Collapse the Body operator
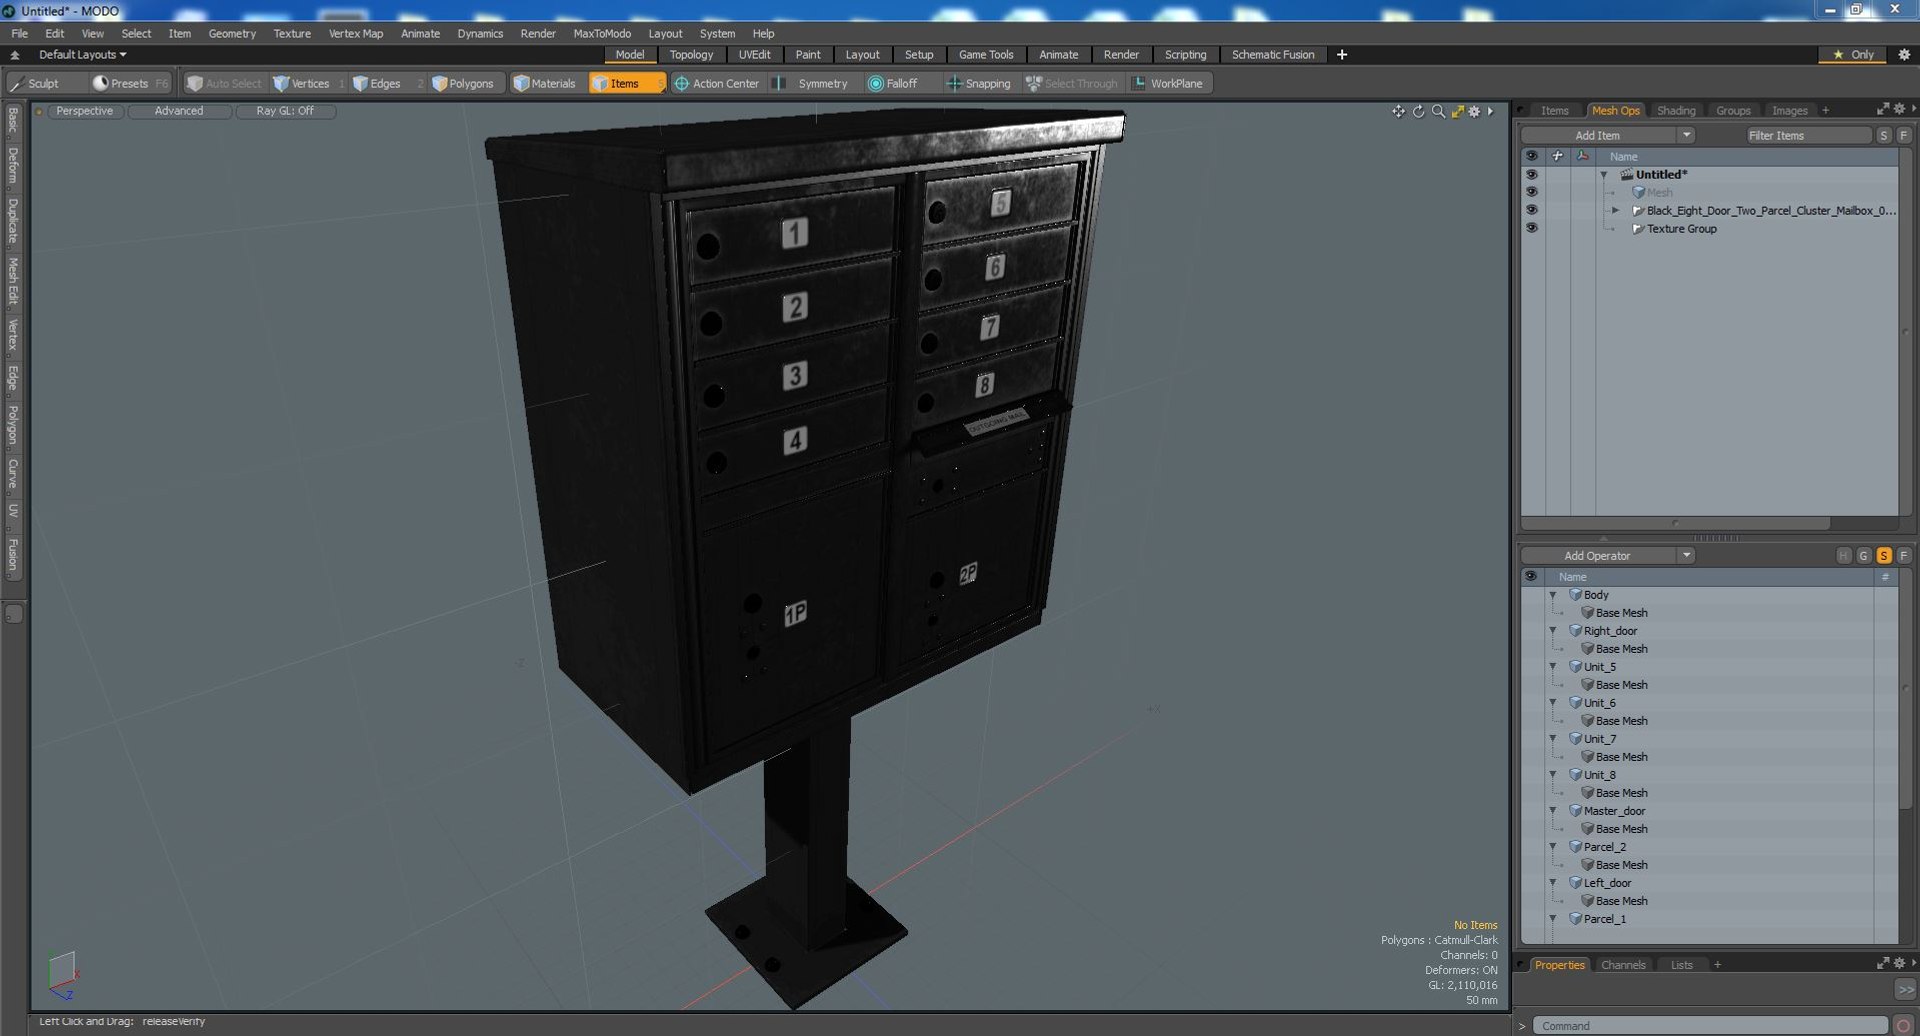Image resolution: width=1920 pixels, height=1036 pixels. coord(1553,595)
